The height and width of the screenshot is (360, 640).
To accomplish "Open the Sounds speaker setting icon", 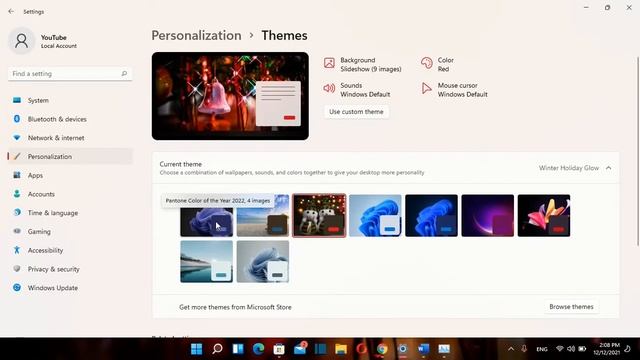I will [x=329, y=89].
